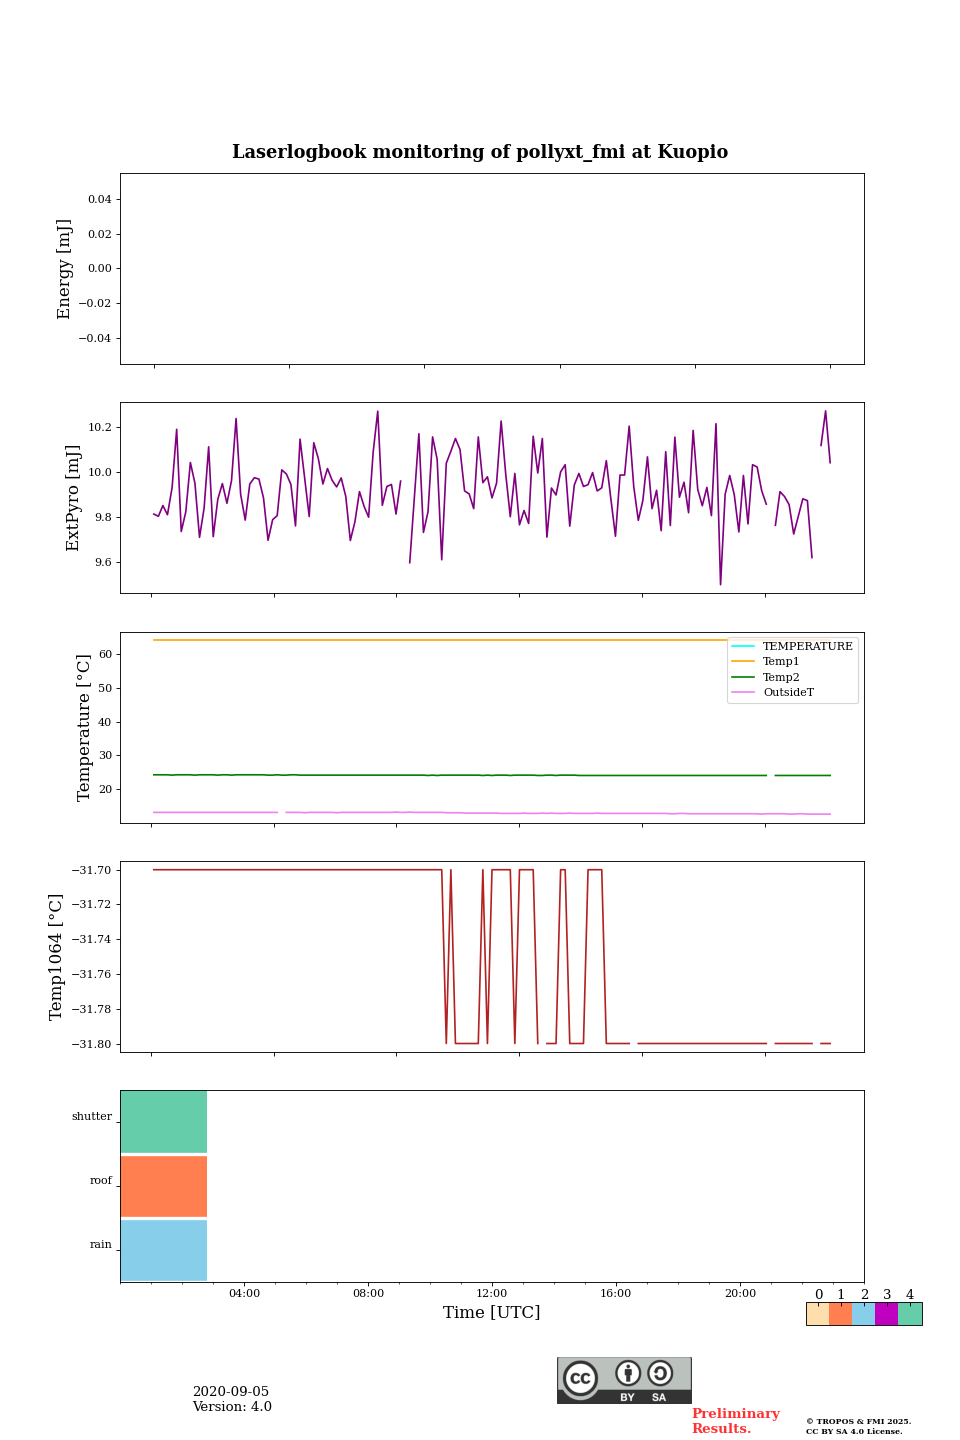Click the red Preliminary Results text
Screen dimensions: 960x1440
tap(735, 1421)
